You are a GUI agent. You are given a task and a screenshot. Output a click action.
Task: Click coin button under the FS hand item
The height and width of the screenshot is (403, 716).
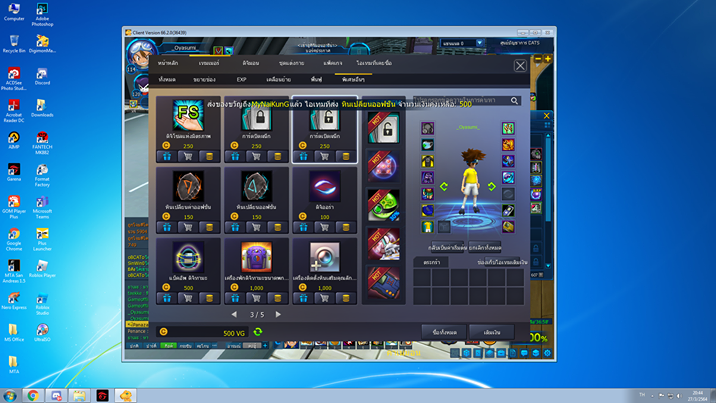210,157
